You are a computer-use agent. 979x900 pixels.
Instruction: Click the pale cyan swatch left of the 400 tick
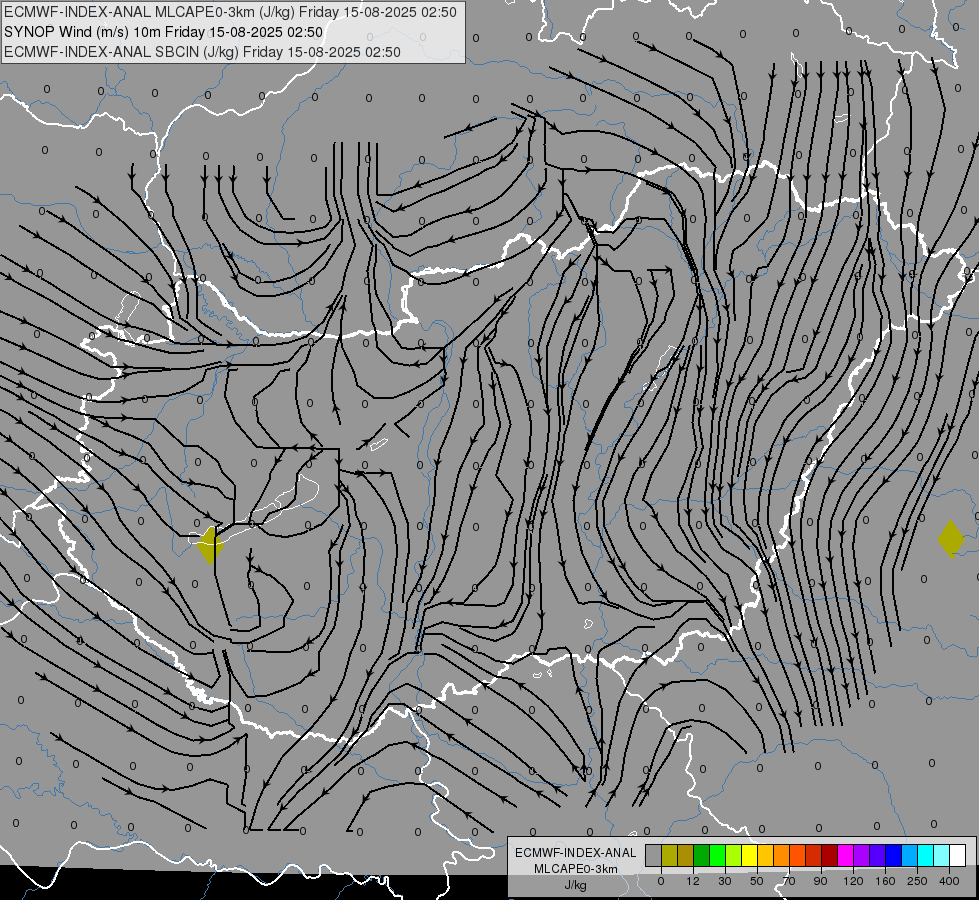point(942,855)
